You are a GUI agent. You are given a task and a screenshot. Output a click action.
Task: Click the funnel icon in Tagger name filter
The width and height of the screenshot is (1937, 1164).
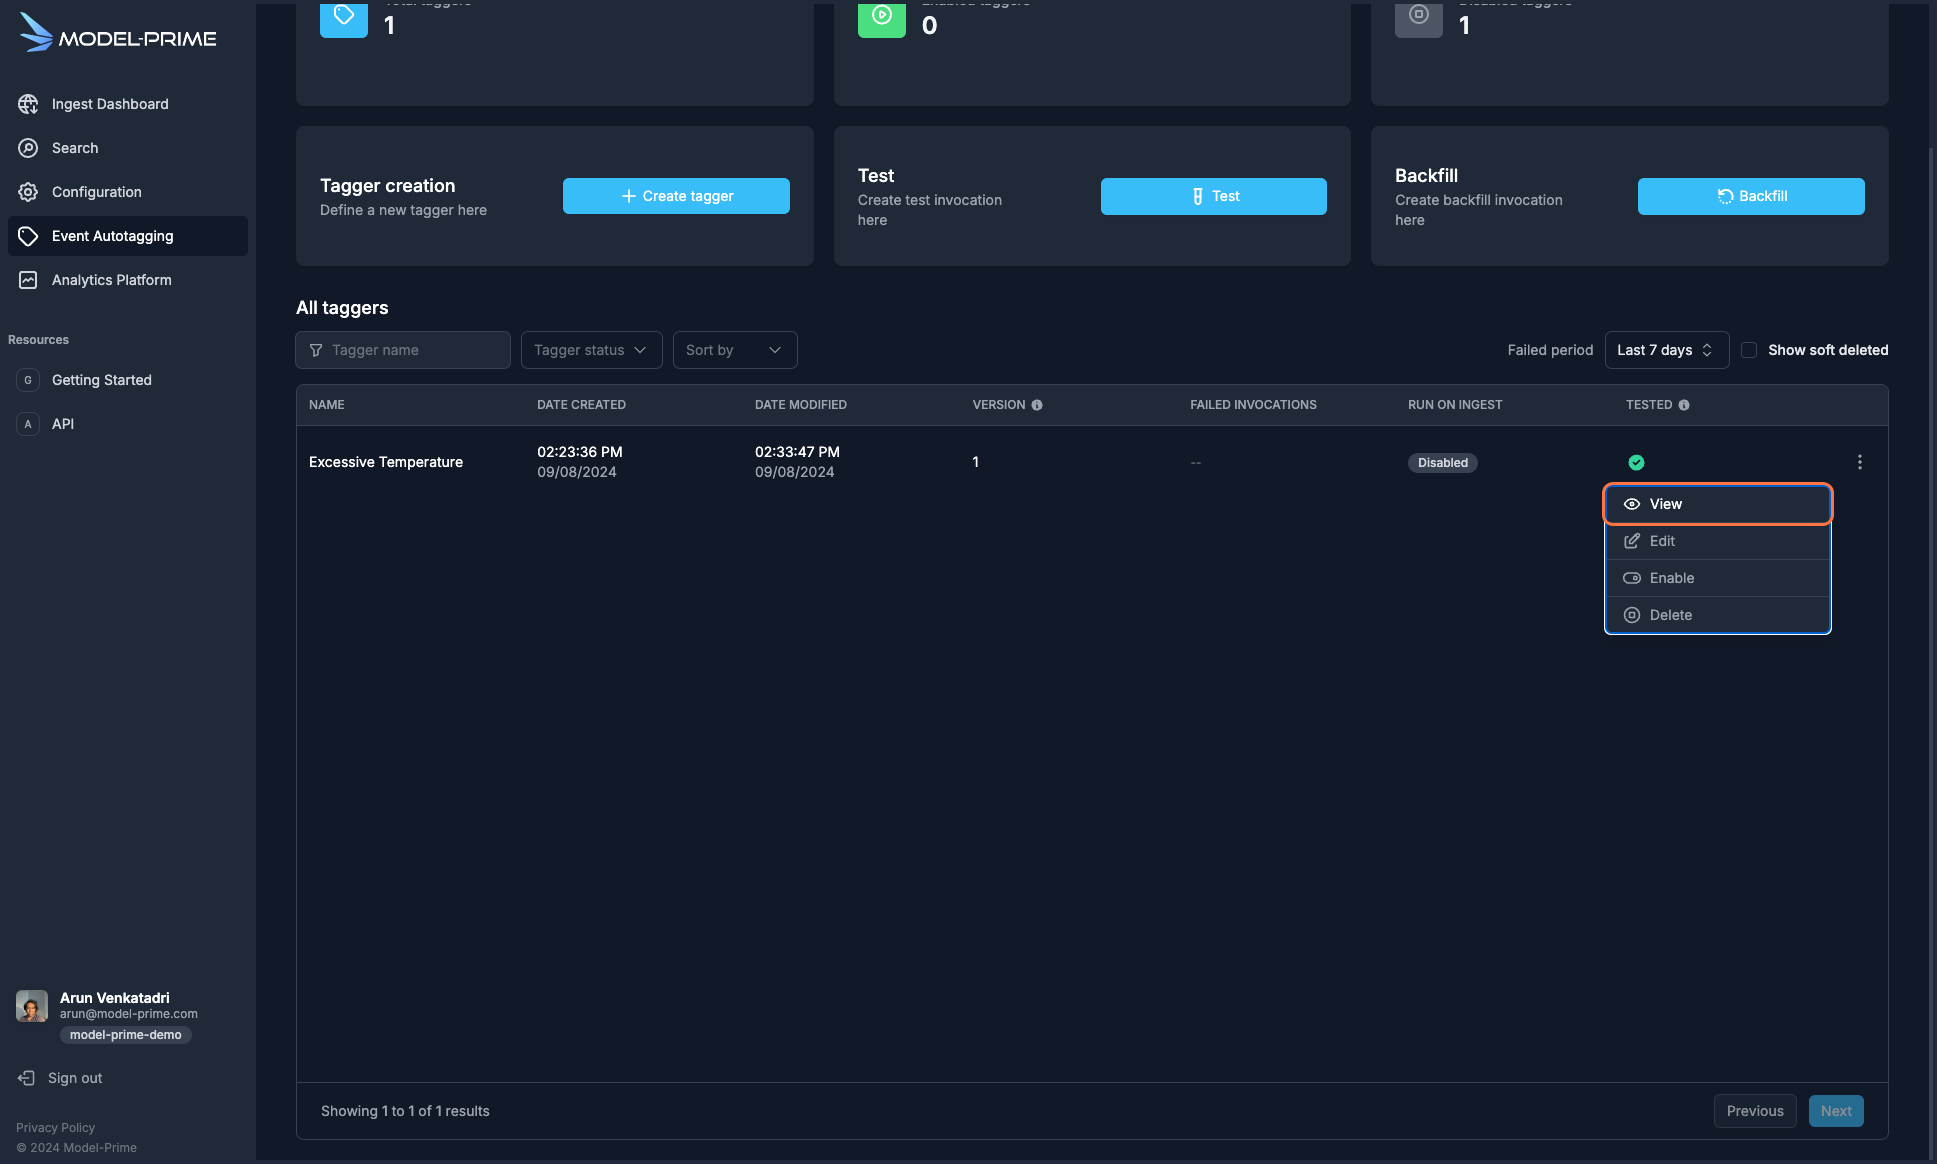coord(316,350)
